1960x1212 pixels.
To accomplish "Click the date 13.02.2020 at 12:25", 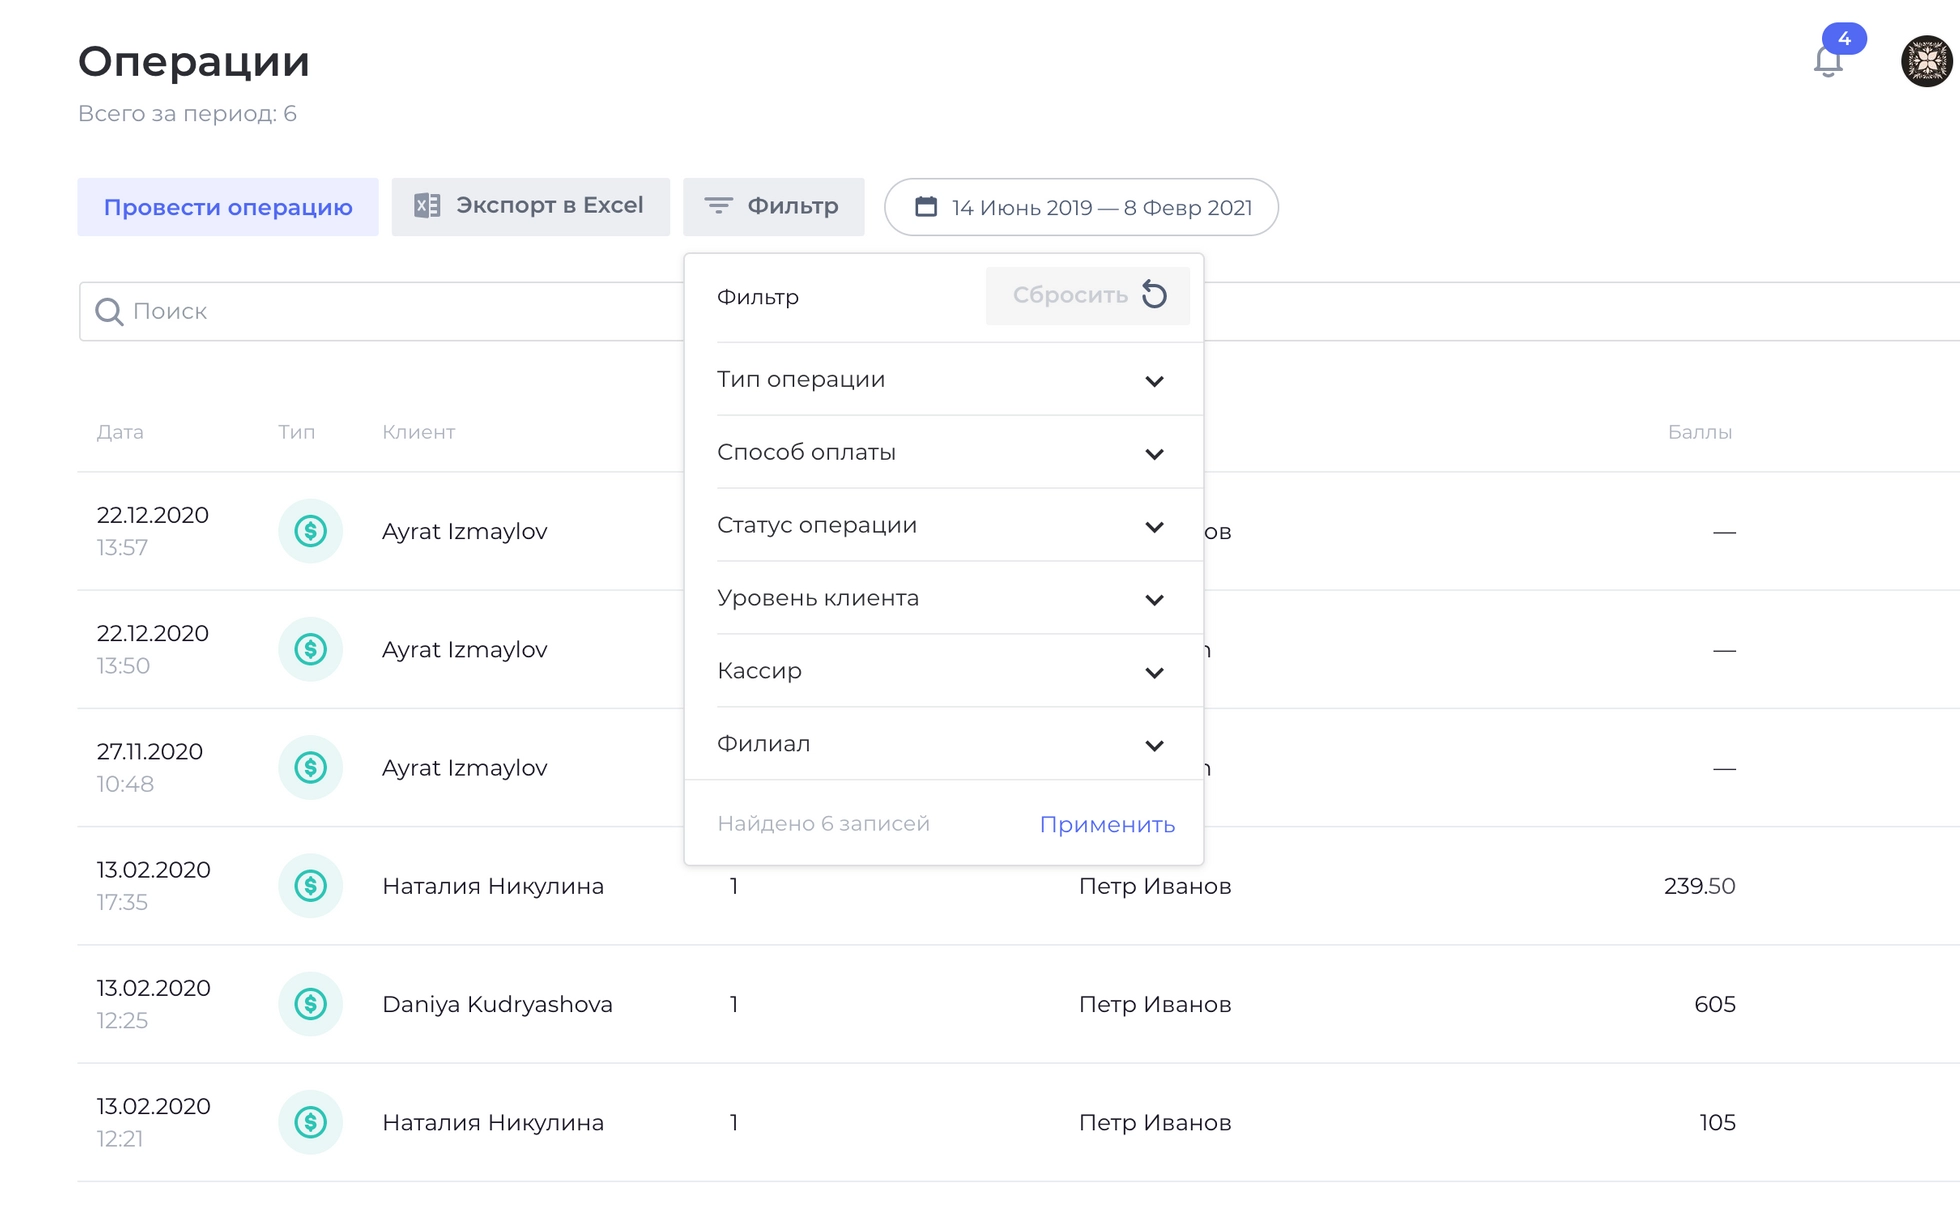I will tap(153, 988).
